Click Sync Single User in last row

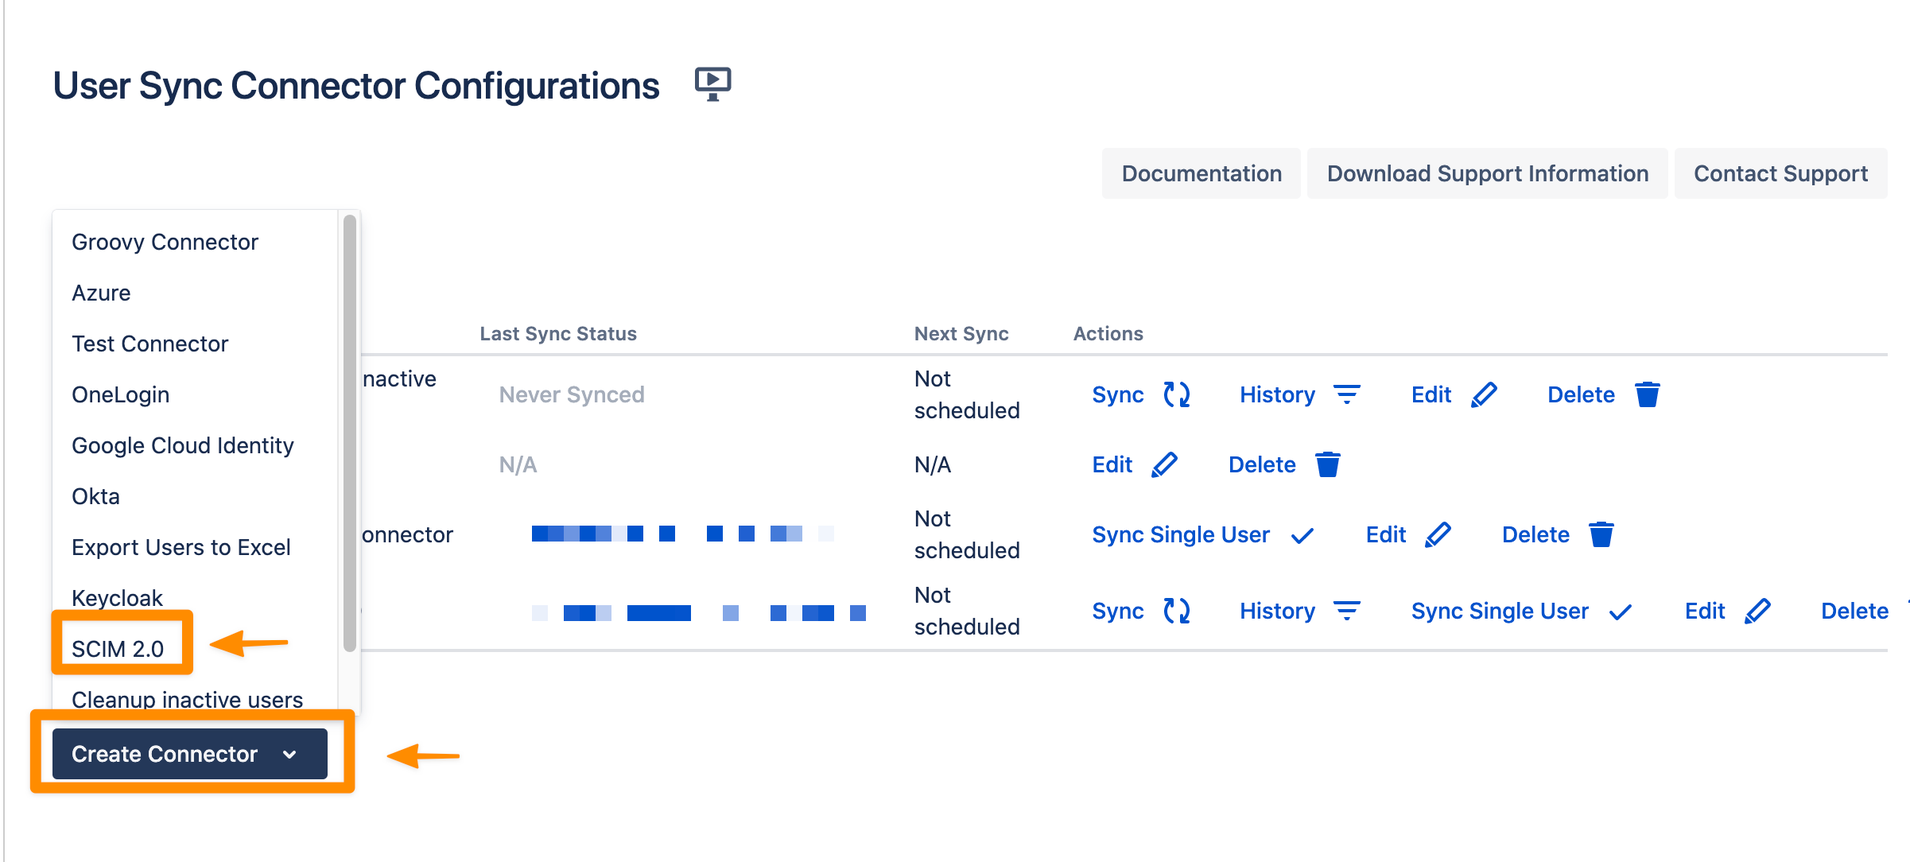coord(1500,611)
